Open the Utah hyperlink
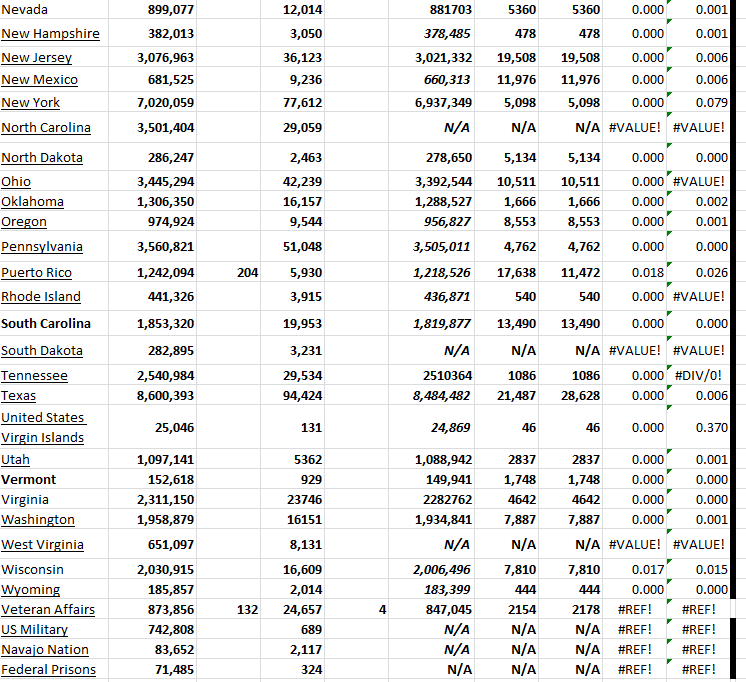Image resolution: width=746 pixels, height=682 pixels. tap(15, 459)
